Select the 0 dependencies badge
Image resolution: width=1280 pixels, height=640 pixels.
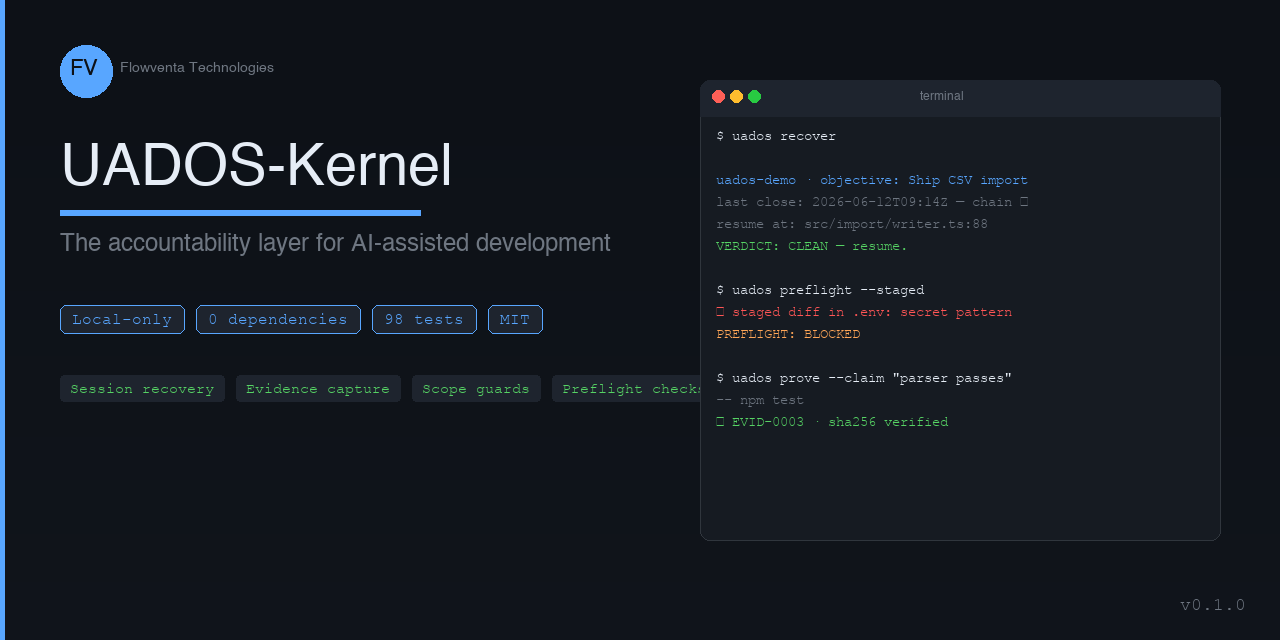pyautogui.click(x=278, y=319)
